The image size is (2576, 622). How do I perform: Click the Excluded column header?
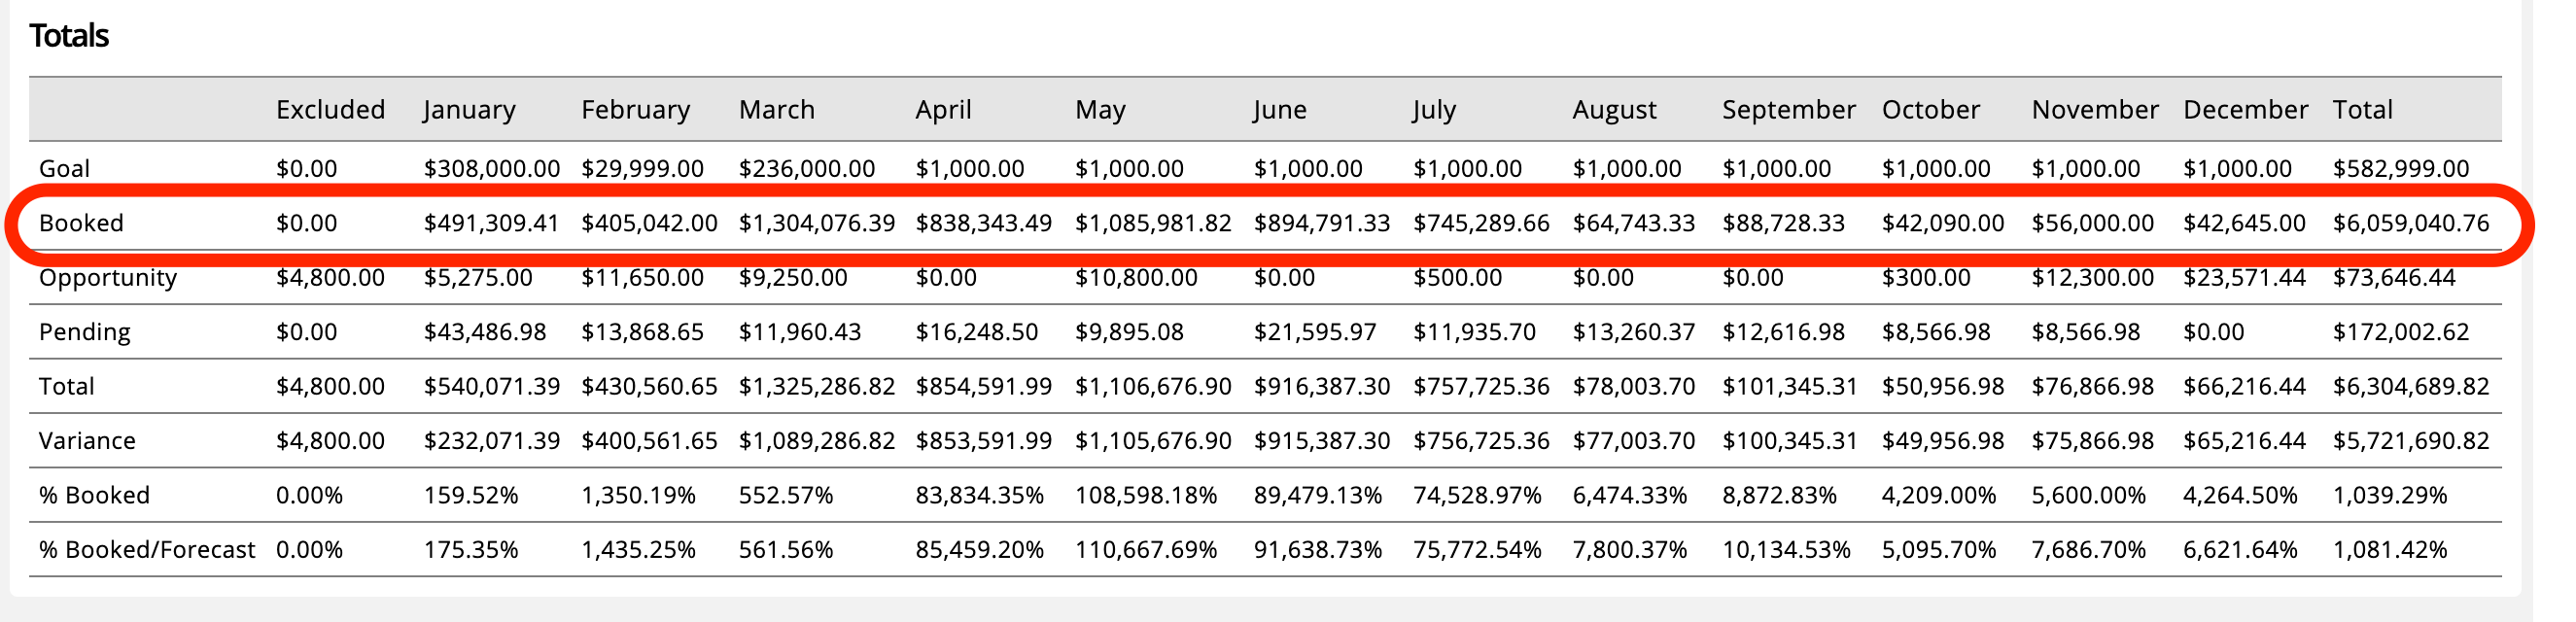pyautogui.click(x=330, y=109)
